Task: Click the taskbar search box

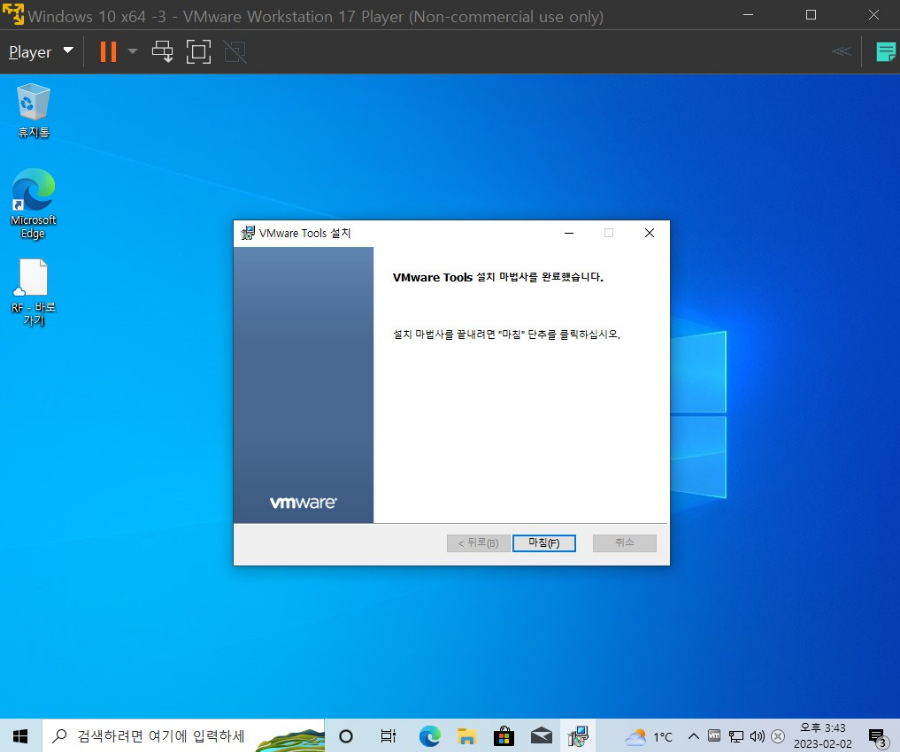Action: pyautogui.click(x=184, y=736)
